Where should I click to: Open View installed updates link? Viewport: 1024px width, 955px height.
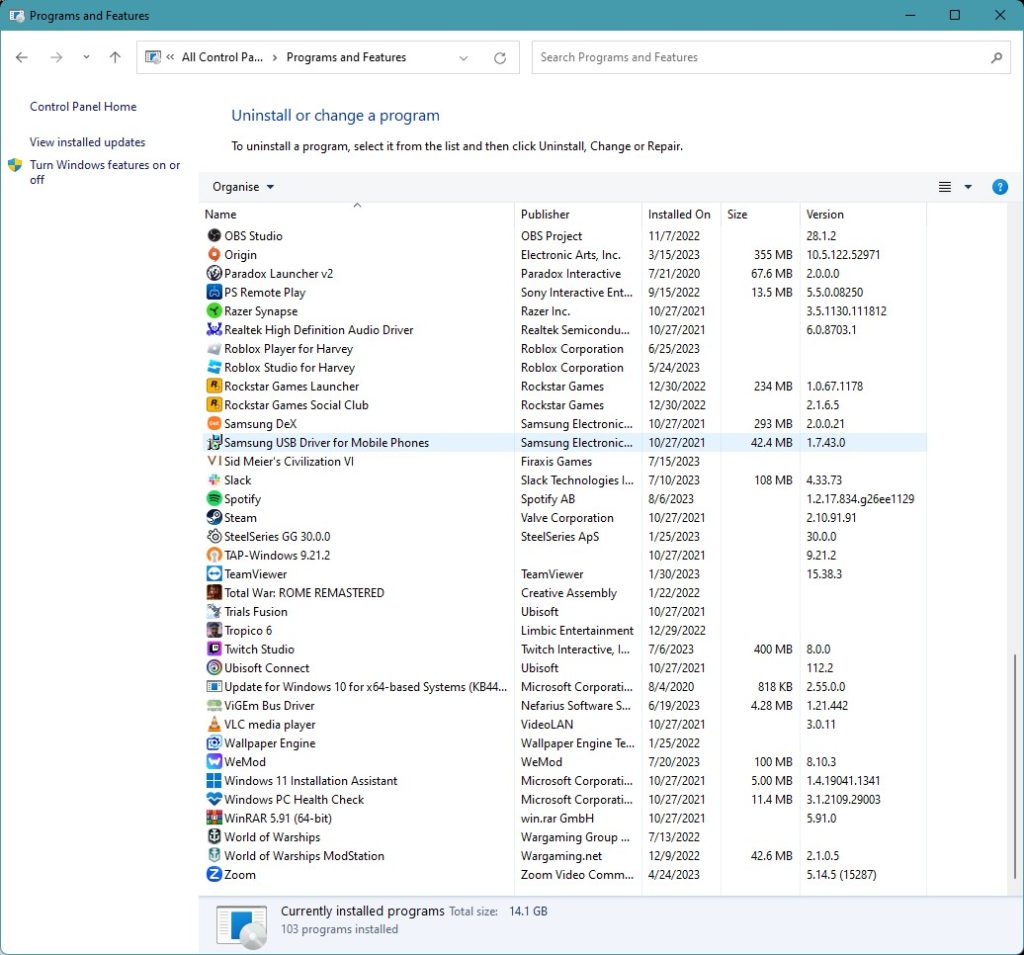coord(88,142)
